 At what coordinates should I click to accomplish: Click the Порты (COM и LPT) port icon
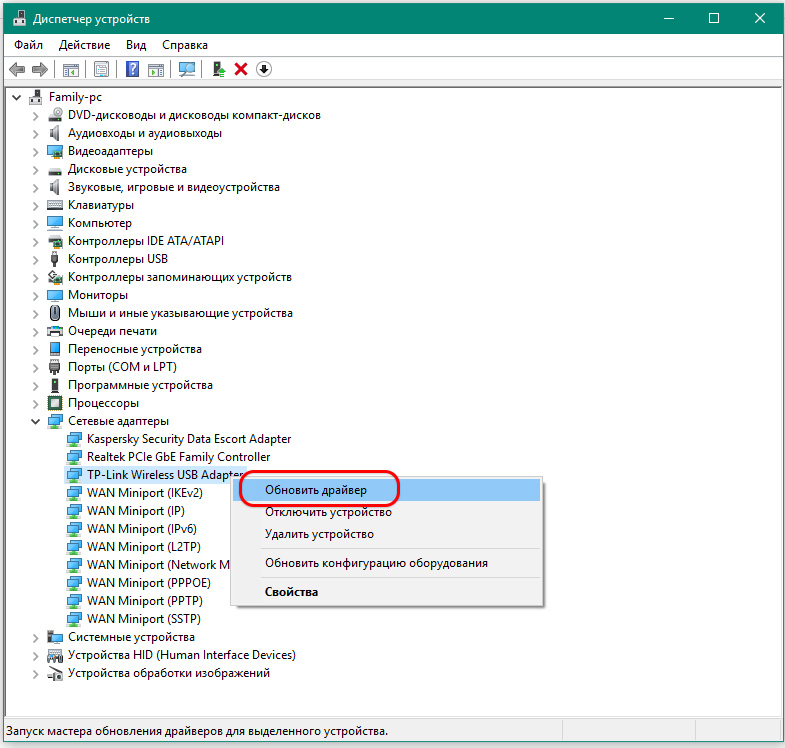click(55, 367)
